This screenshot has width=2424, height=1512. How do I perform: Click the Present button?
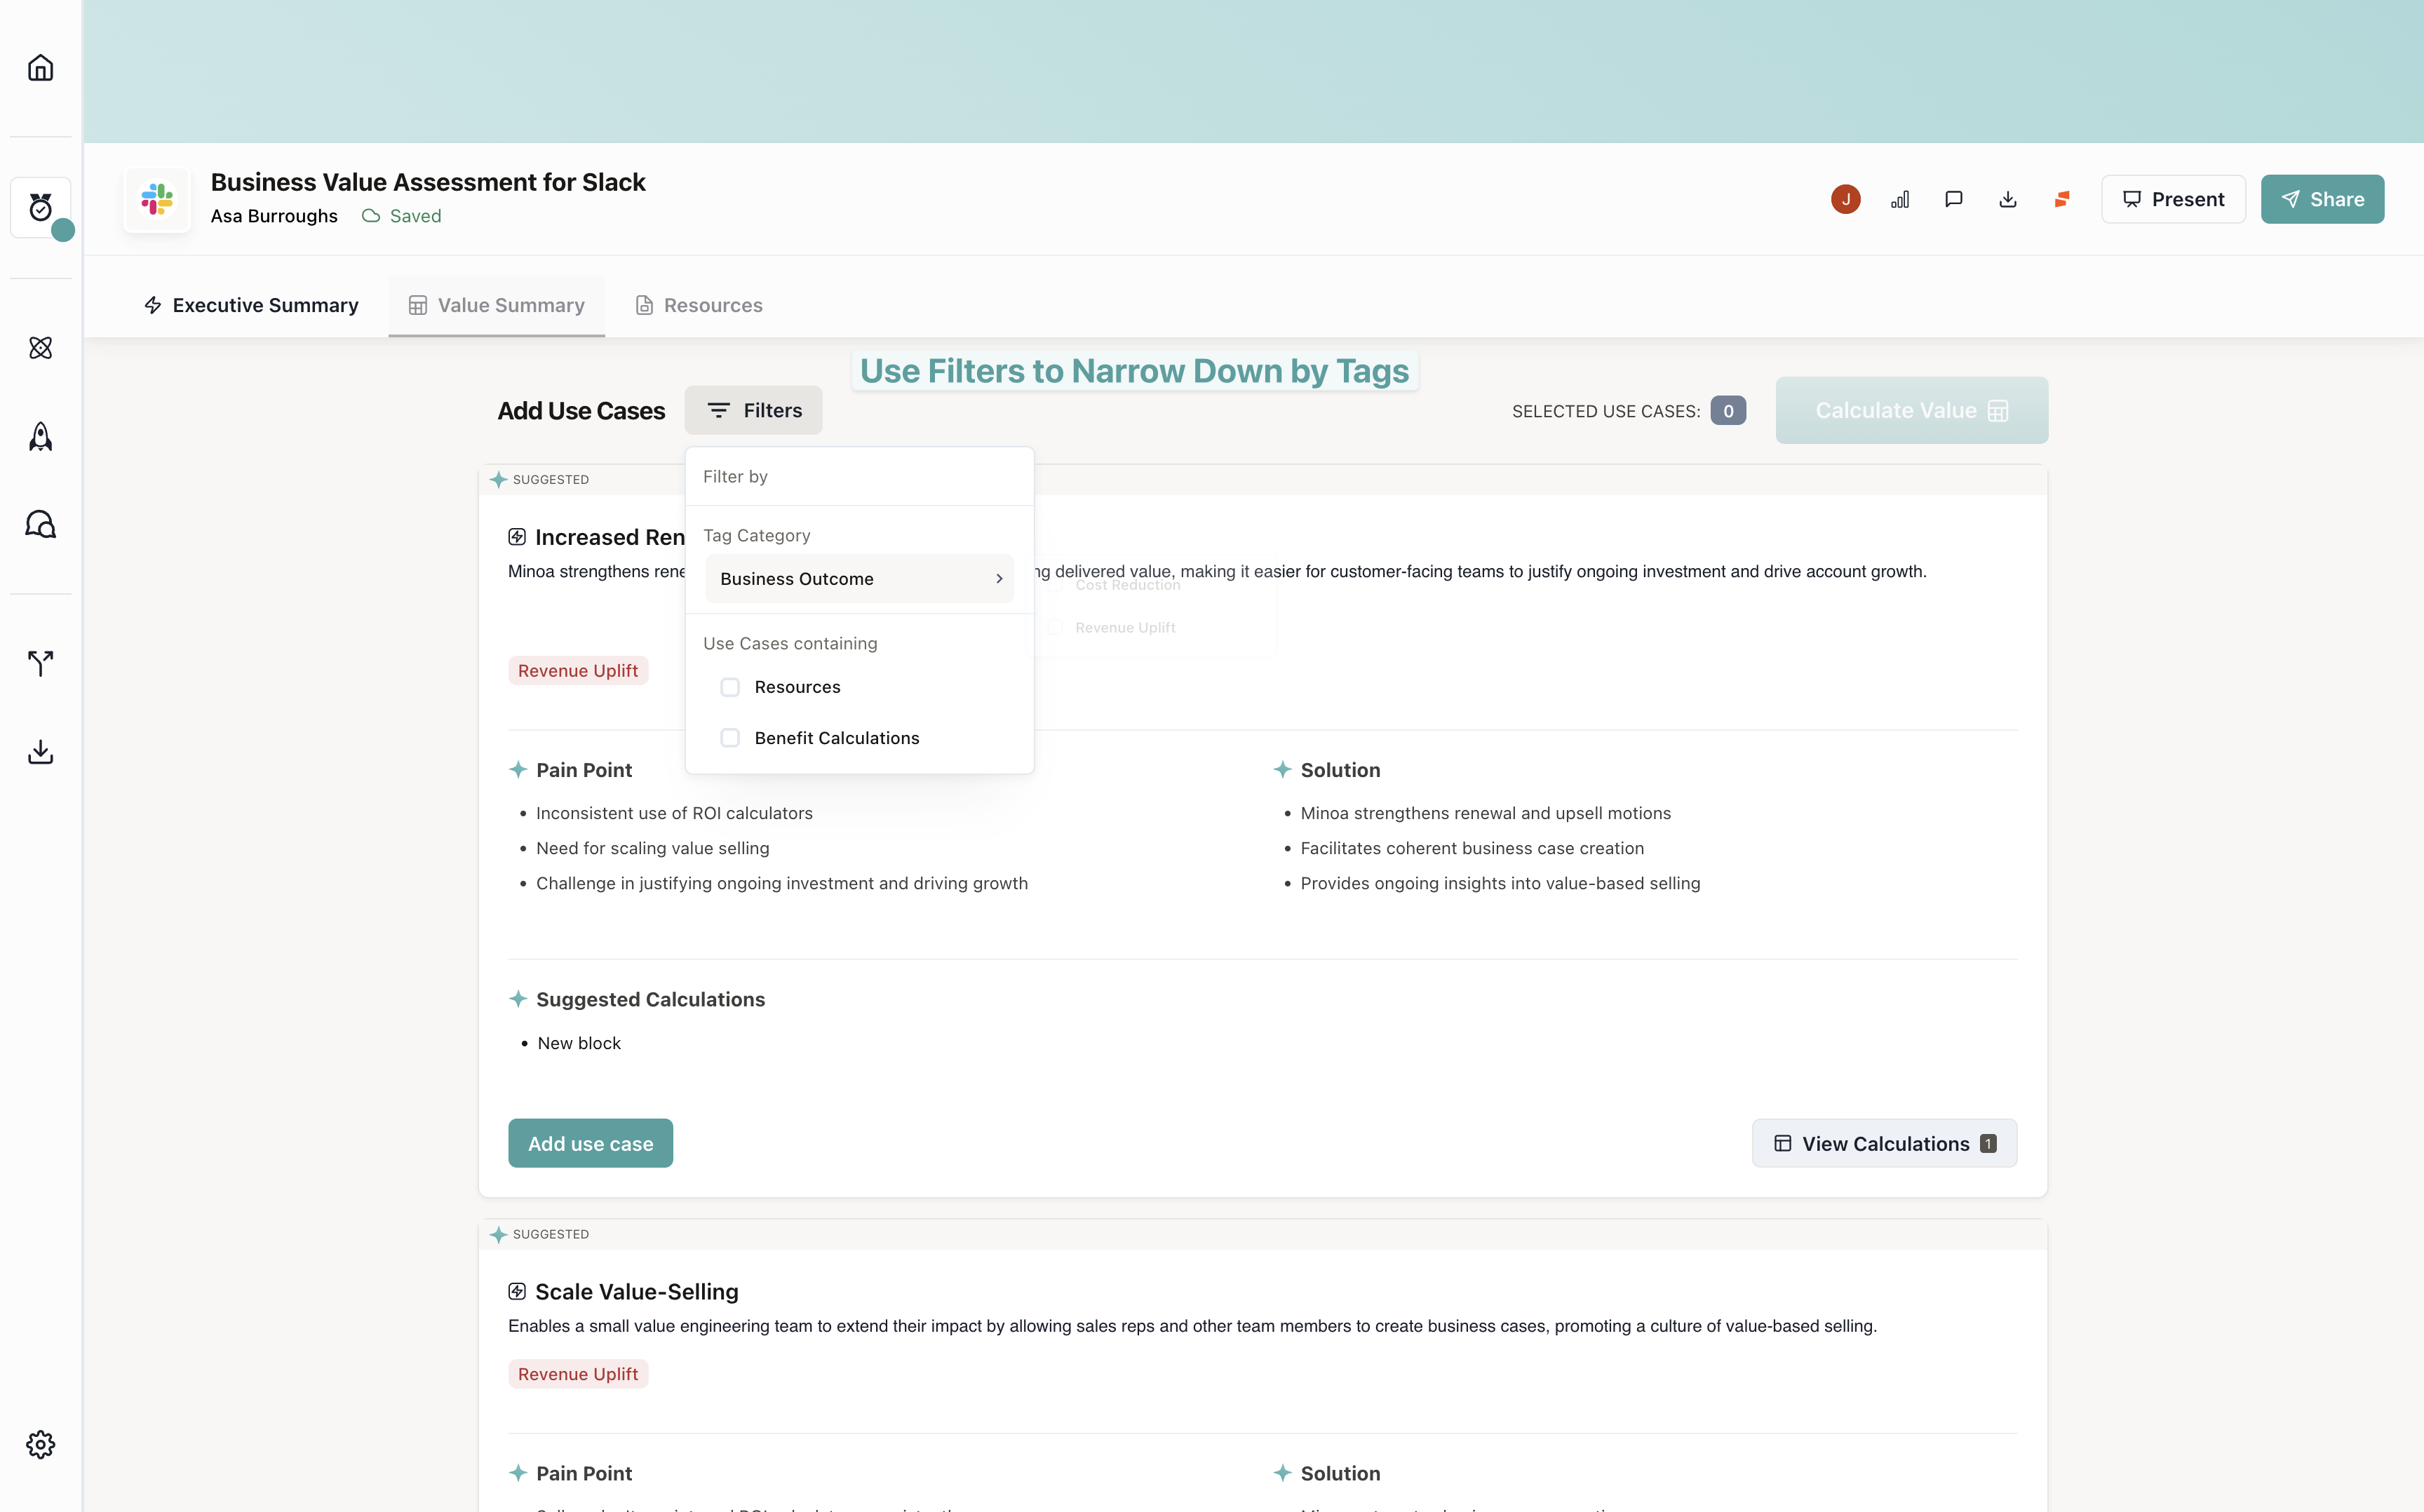2173,199
